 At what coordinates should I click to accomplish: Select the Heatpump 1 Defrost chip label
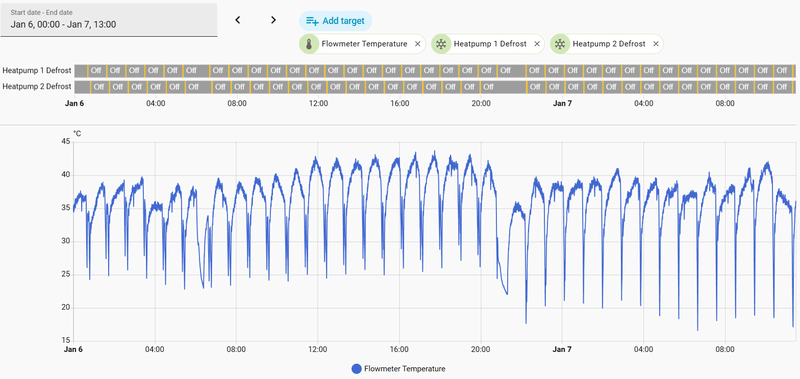[x=490, y=44]
